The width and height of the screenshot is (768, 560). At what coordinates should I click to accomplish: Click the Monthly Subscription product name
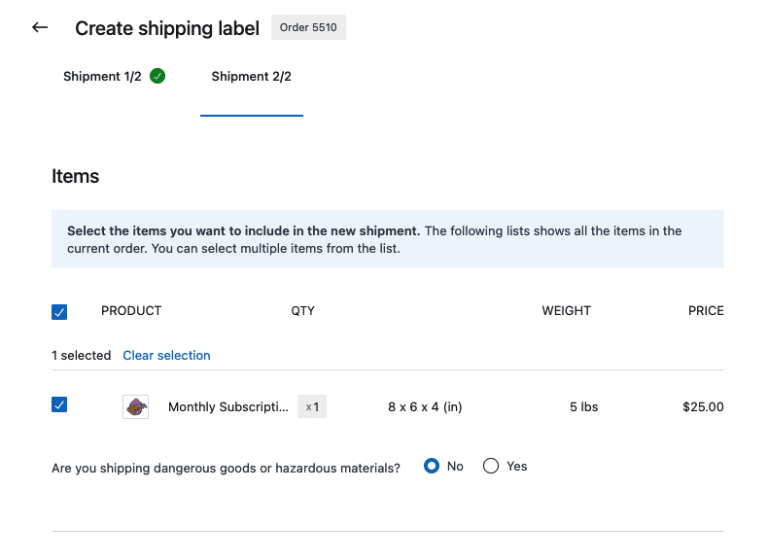tap(228, 407)
